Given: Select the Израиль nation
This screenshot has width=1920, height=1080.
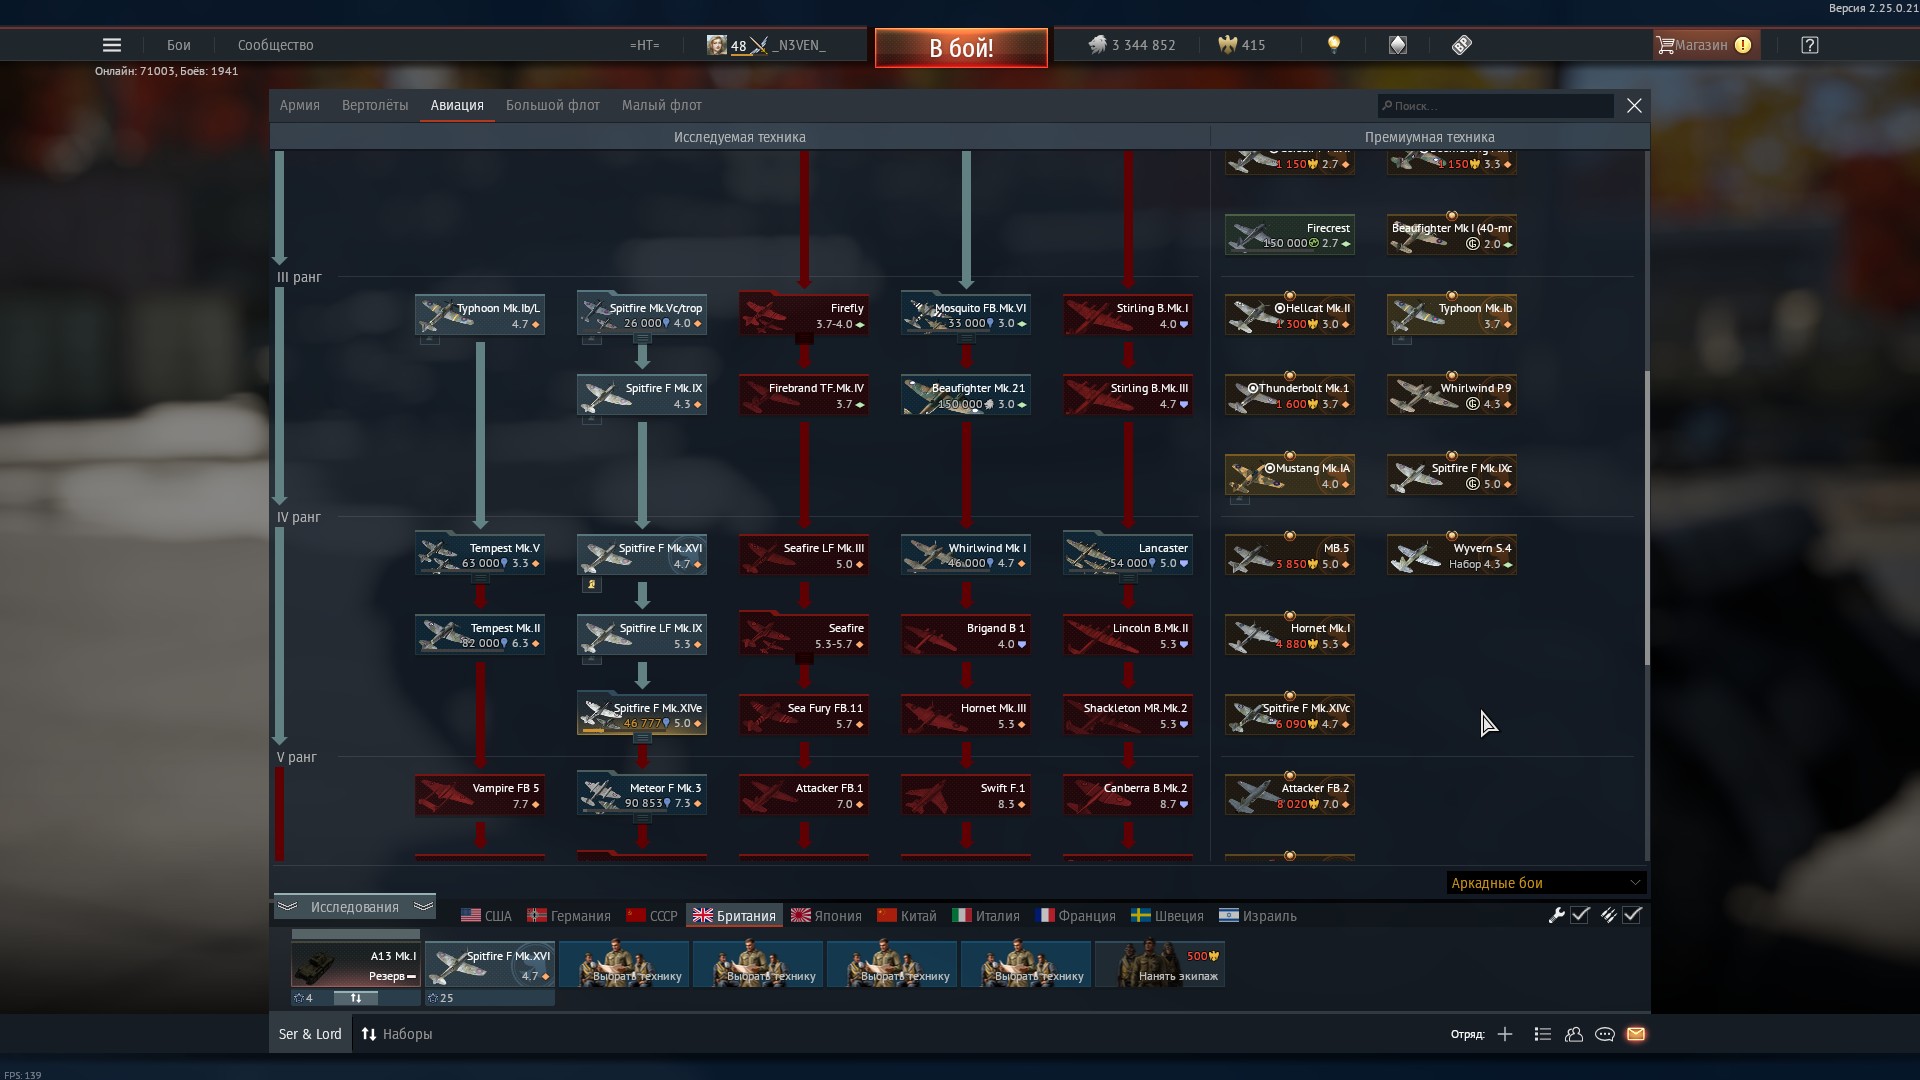Looking at the screenshot, I should [1257, 916].
